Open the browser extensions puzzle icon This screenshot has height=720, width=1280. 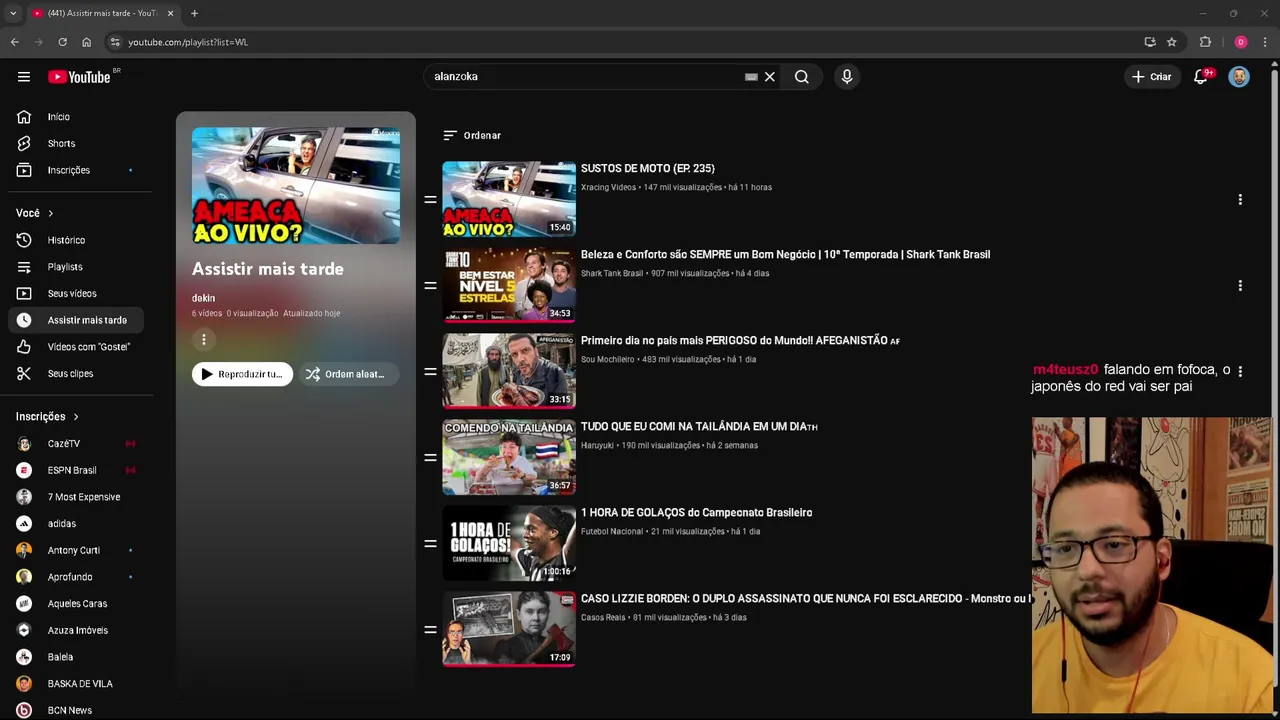1205,42
